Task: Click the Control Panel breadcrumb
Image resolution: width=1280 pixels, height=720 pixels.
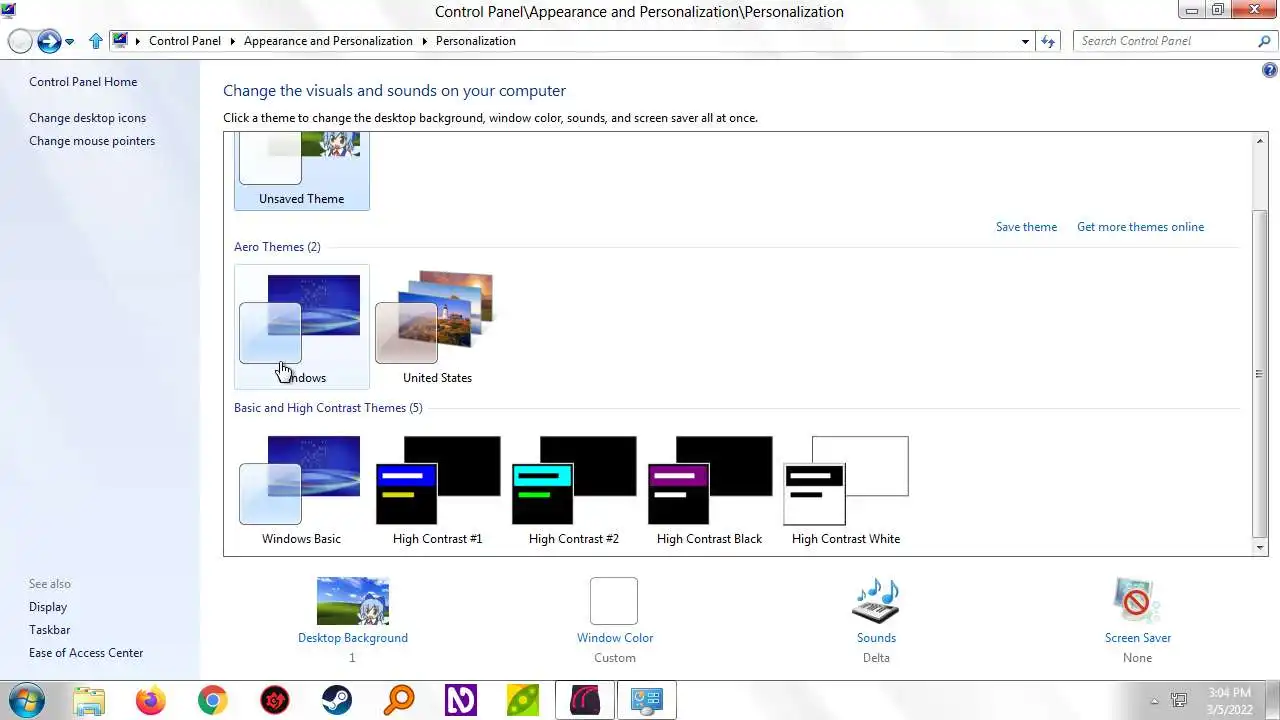Action: (x=185, y=41)
